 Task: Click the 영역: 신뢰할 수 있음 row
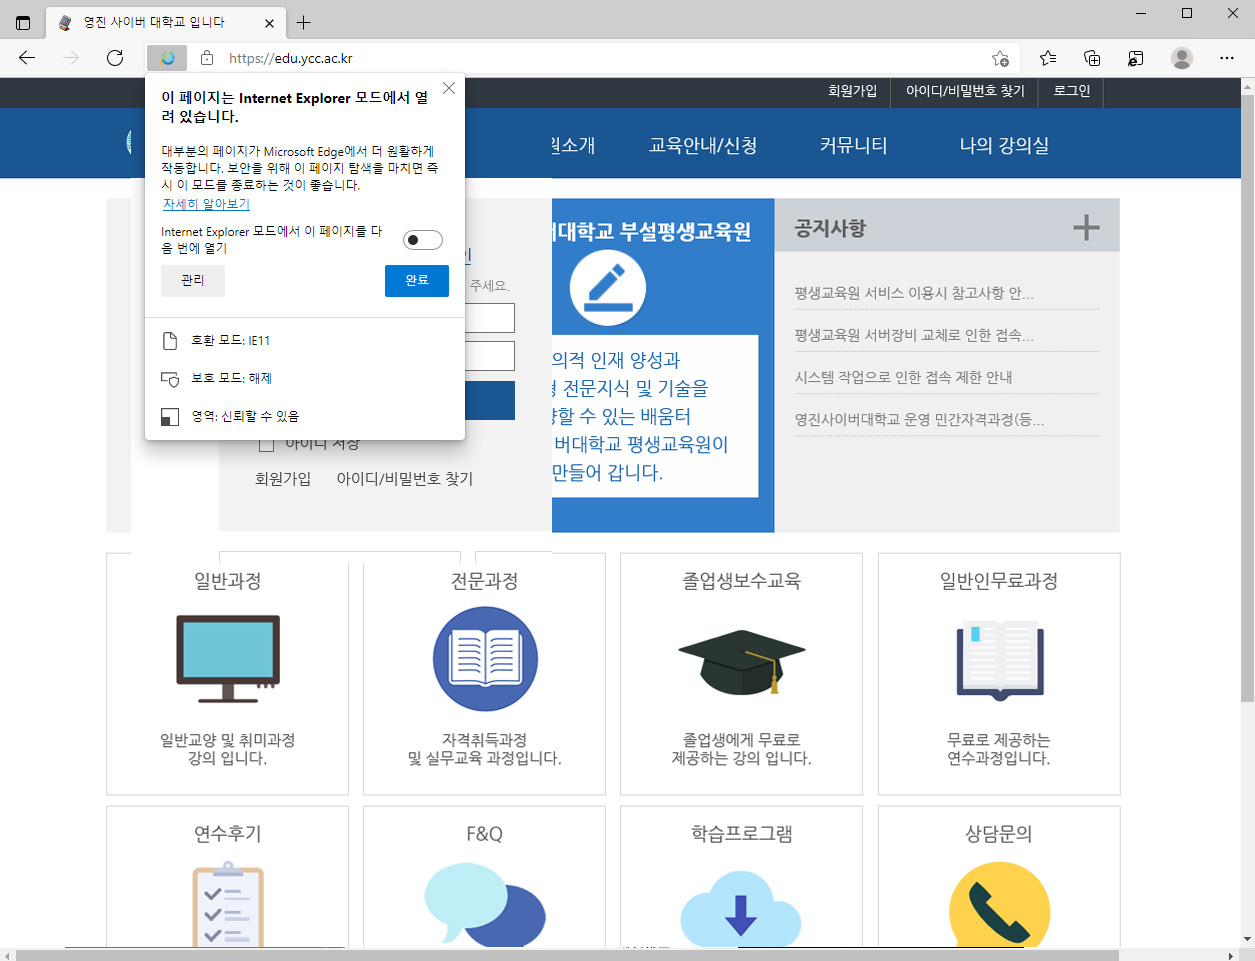pyautogui.click(x=304, y=416)
